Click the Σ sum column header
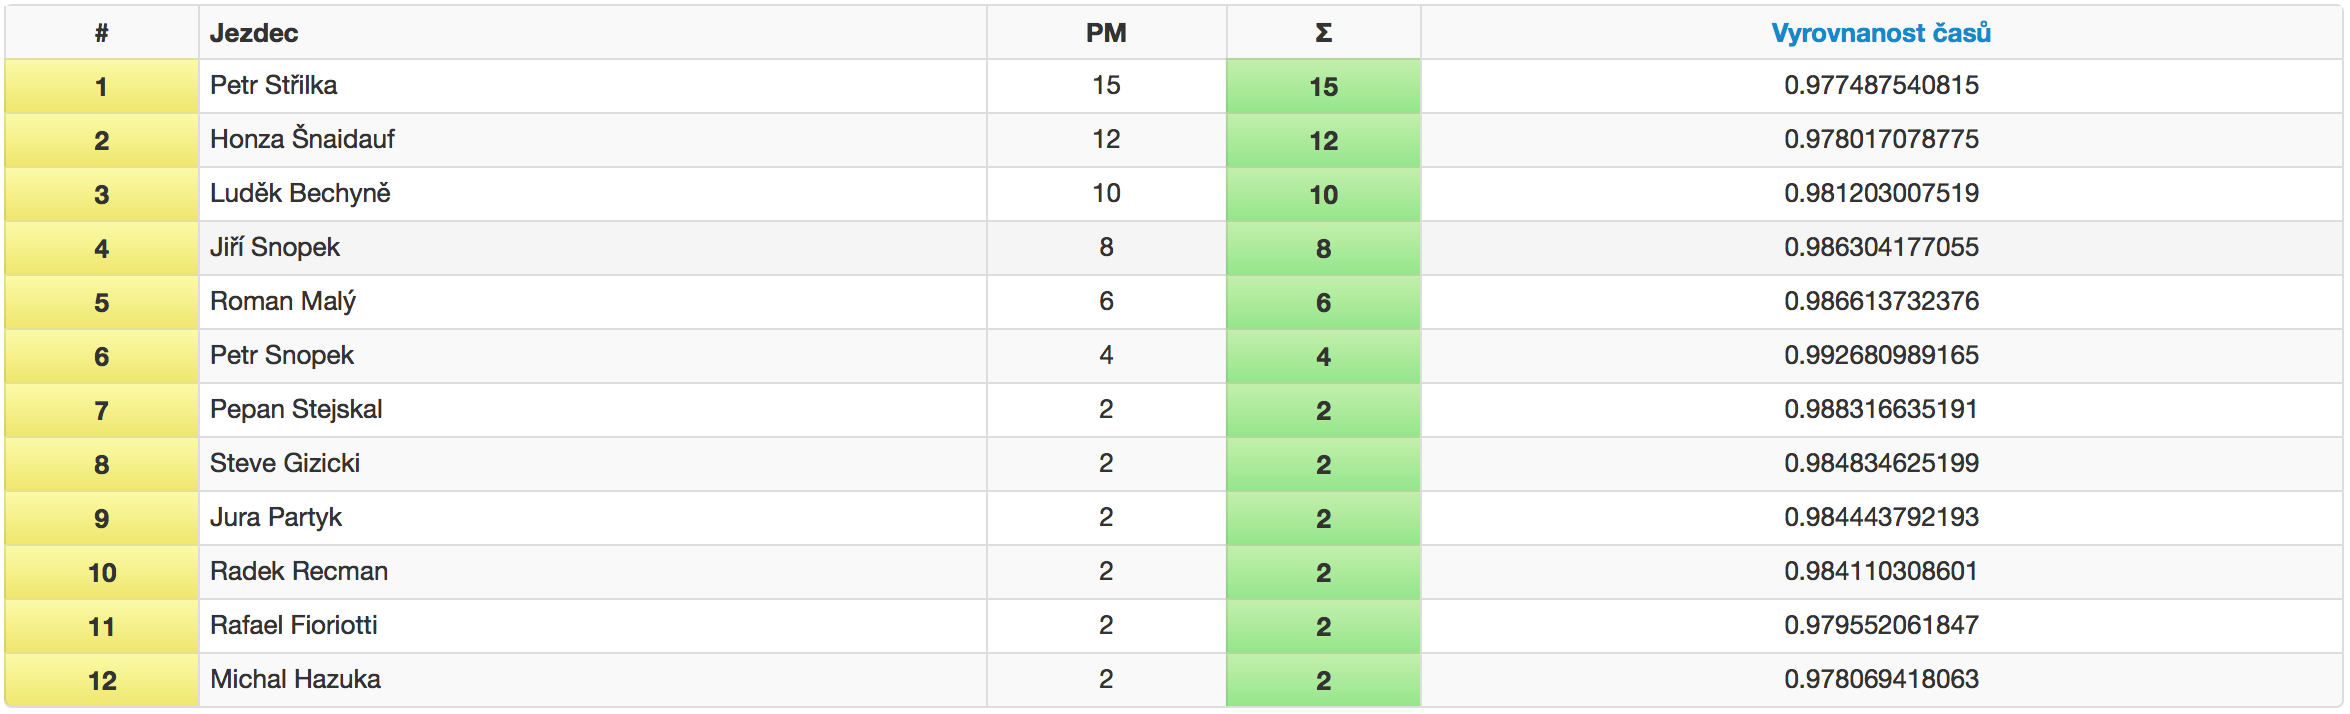The height and width of the screenshot is (714, 2350). click(x=1323, y=33)
